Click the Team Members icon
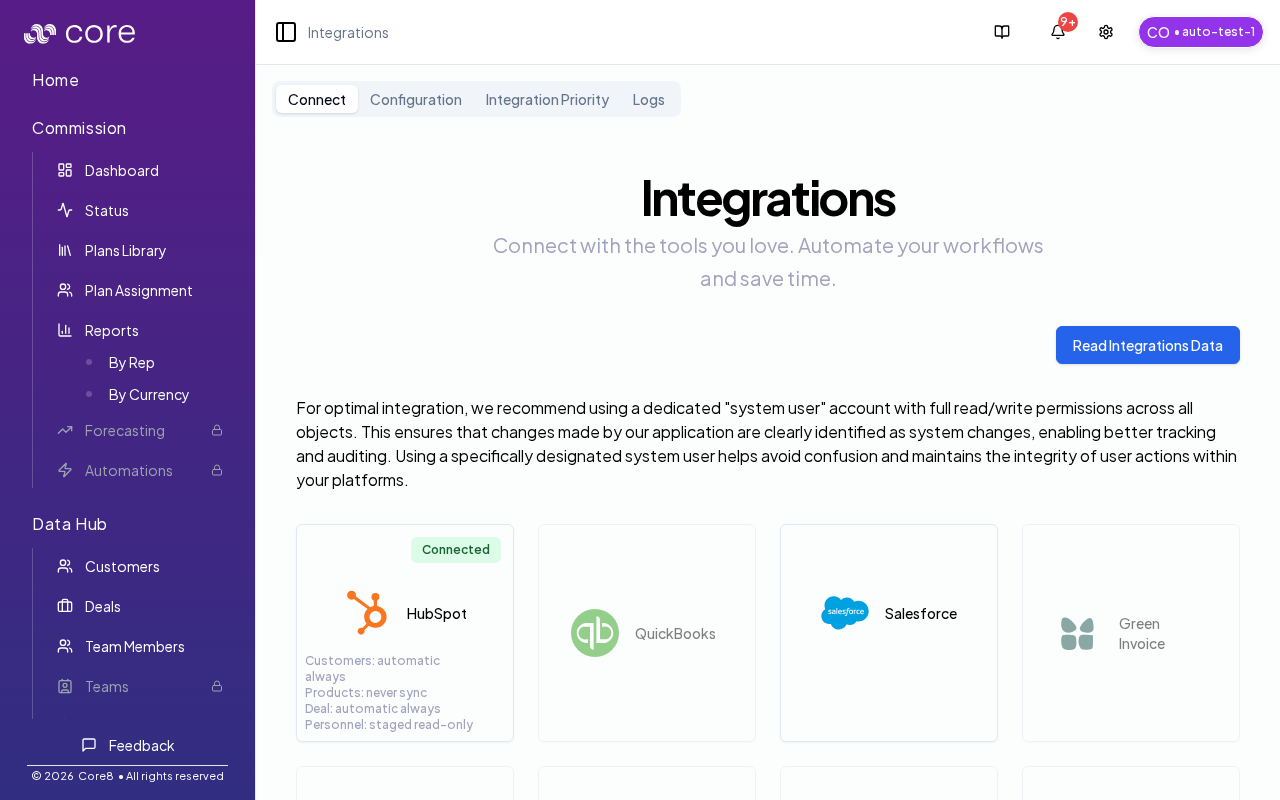 tap(65, 646)
